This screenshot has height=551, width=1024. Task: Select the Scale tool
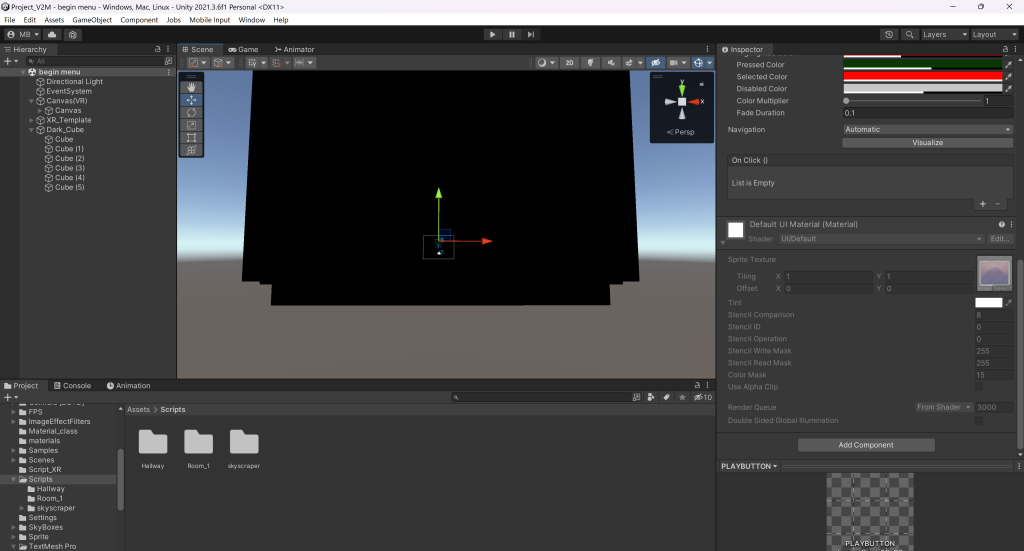[191, 125]
